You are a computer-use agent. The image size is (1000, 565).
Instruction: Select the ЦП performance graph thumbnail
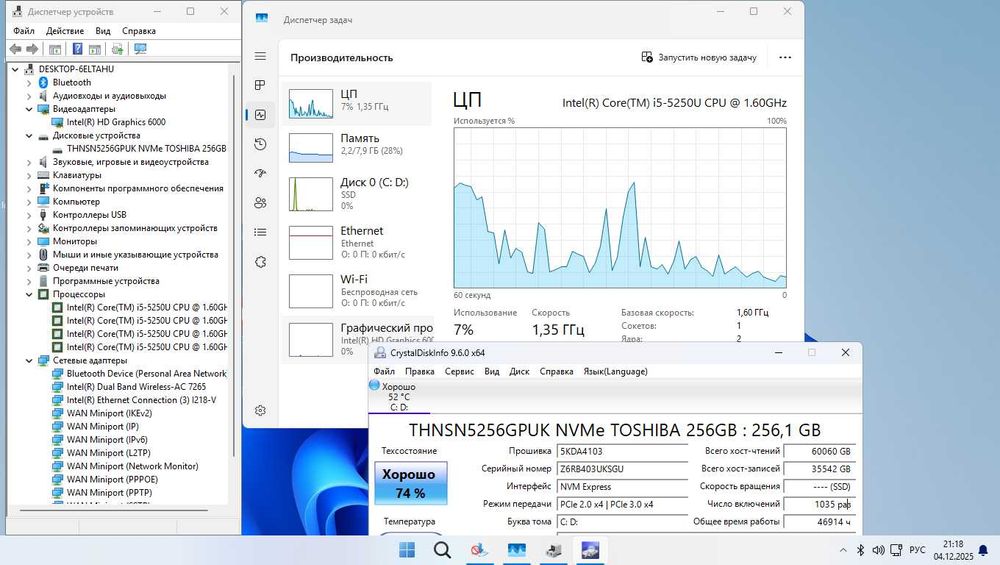311,104
